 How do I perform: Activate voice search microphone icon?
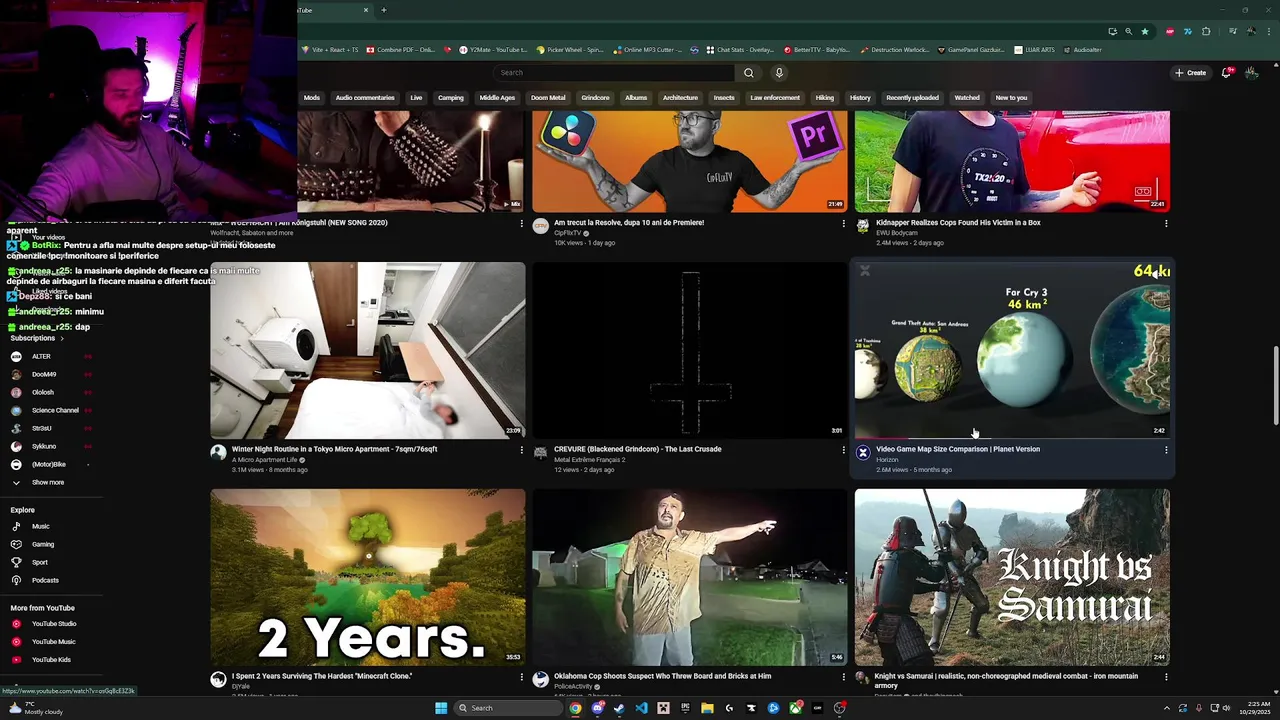779,72
